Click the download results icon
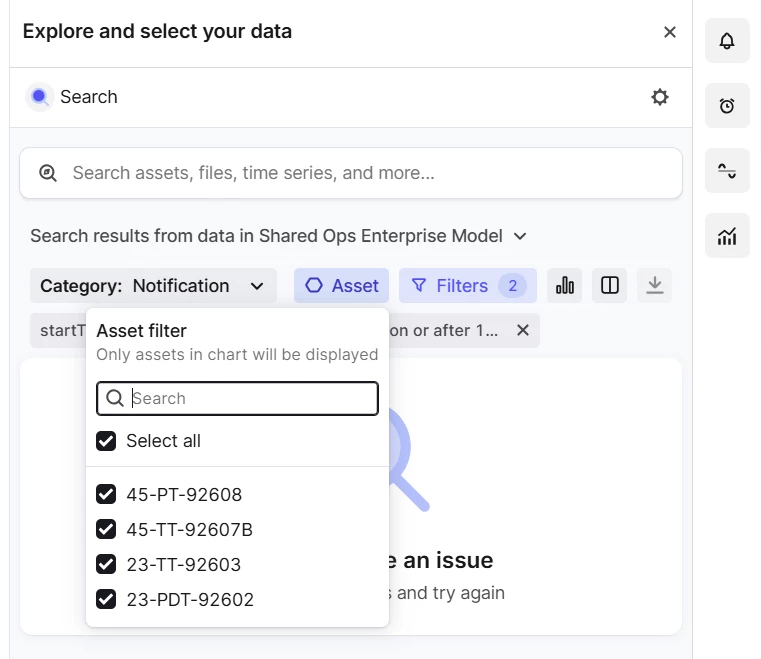This screenshot has width=761, height=659. [x=655, y=285]
